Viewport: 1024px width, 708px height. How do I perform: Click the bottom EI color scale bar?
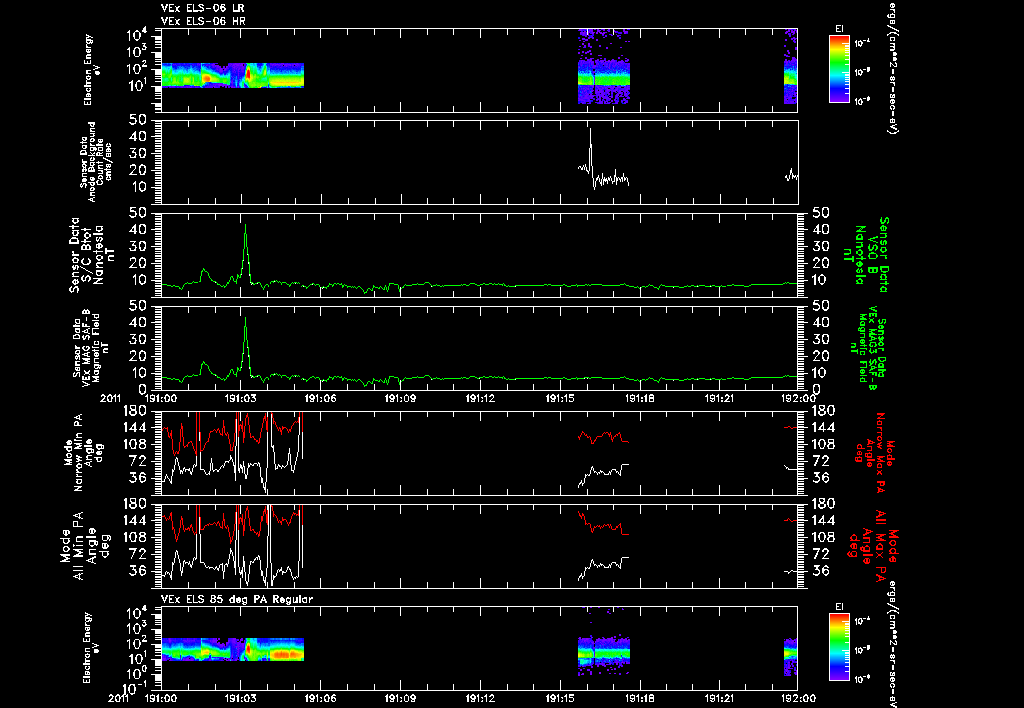839,647
